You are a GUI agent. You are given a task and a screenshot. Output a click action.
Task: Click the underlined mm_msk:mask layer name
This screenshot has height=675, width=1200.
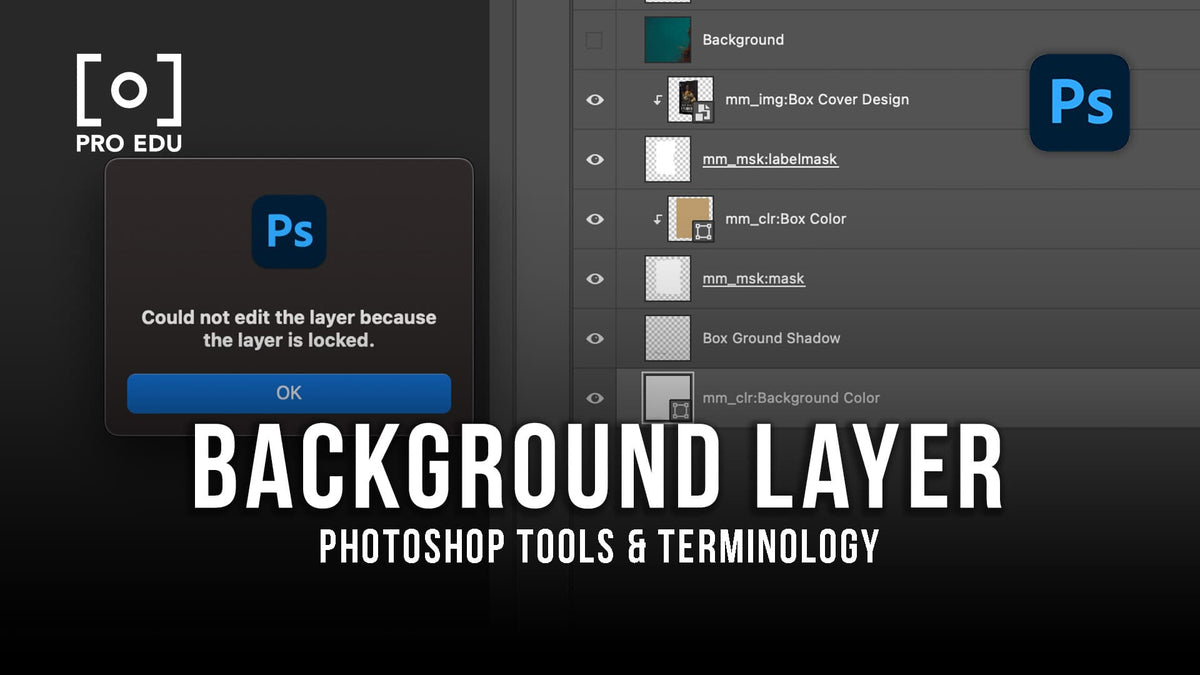[x=753, y=278]
